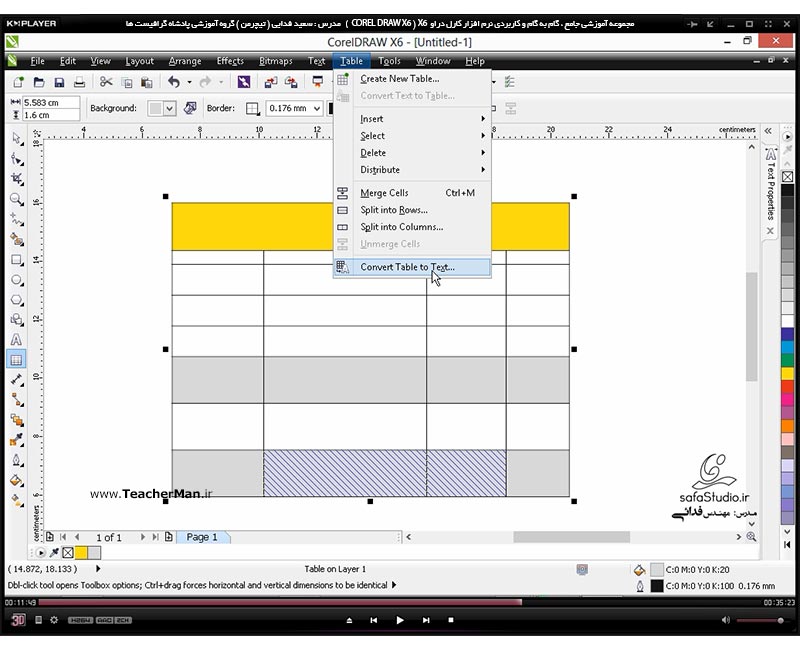The height and width of the screenshot is (650, 800).
Task: Undo the last action
Action: pos(174,82)
